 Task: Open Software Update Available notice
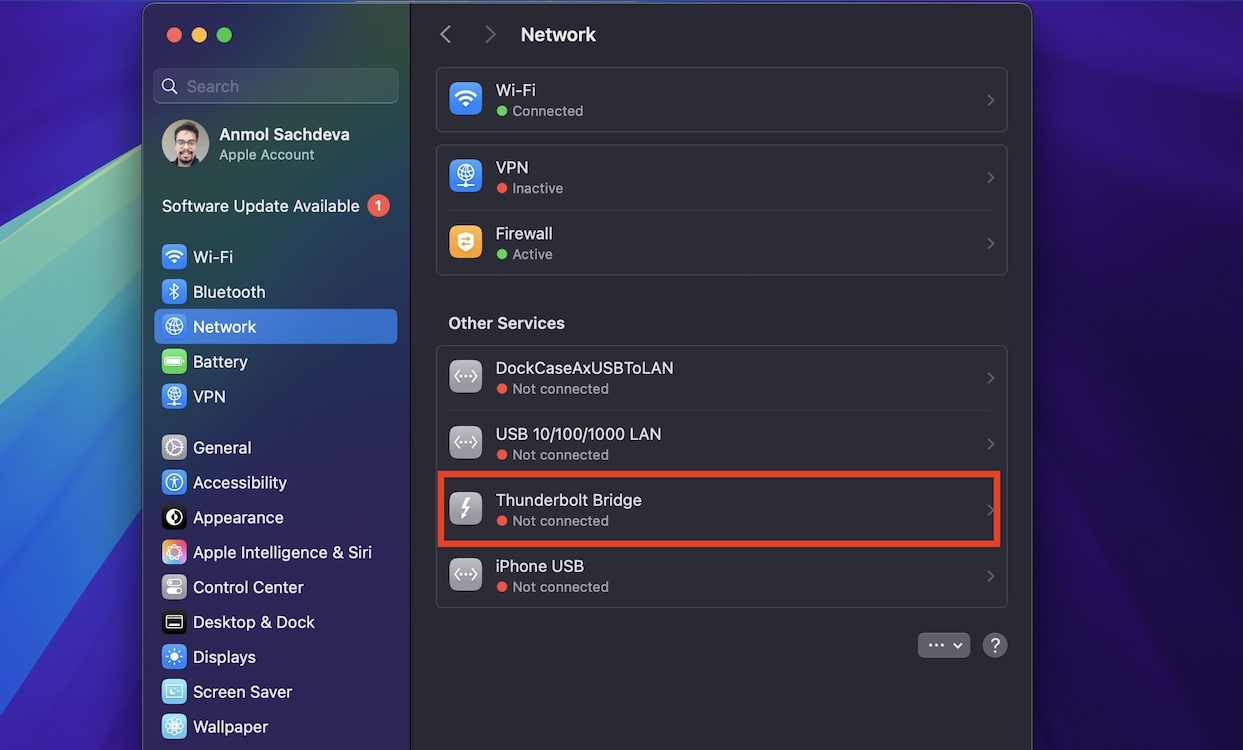[261, 206]
